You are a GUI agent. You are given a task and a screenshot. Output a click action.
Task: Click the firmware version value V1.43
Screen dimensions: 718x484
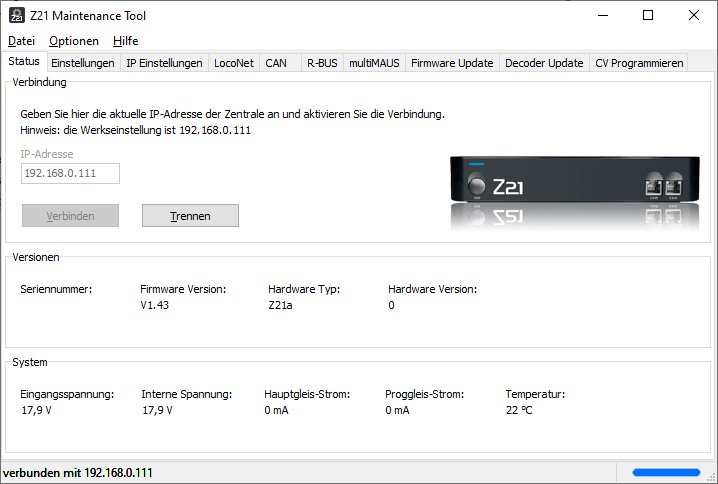[x=154, y=305]
